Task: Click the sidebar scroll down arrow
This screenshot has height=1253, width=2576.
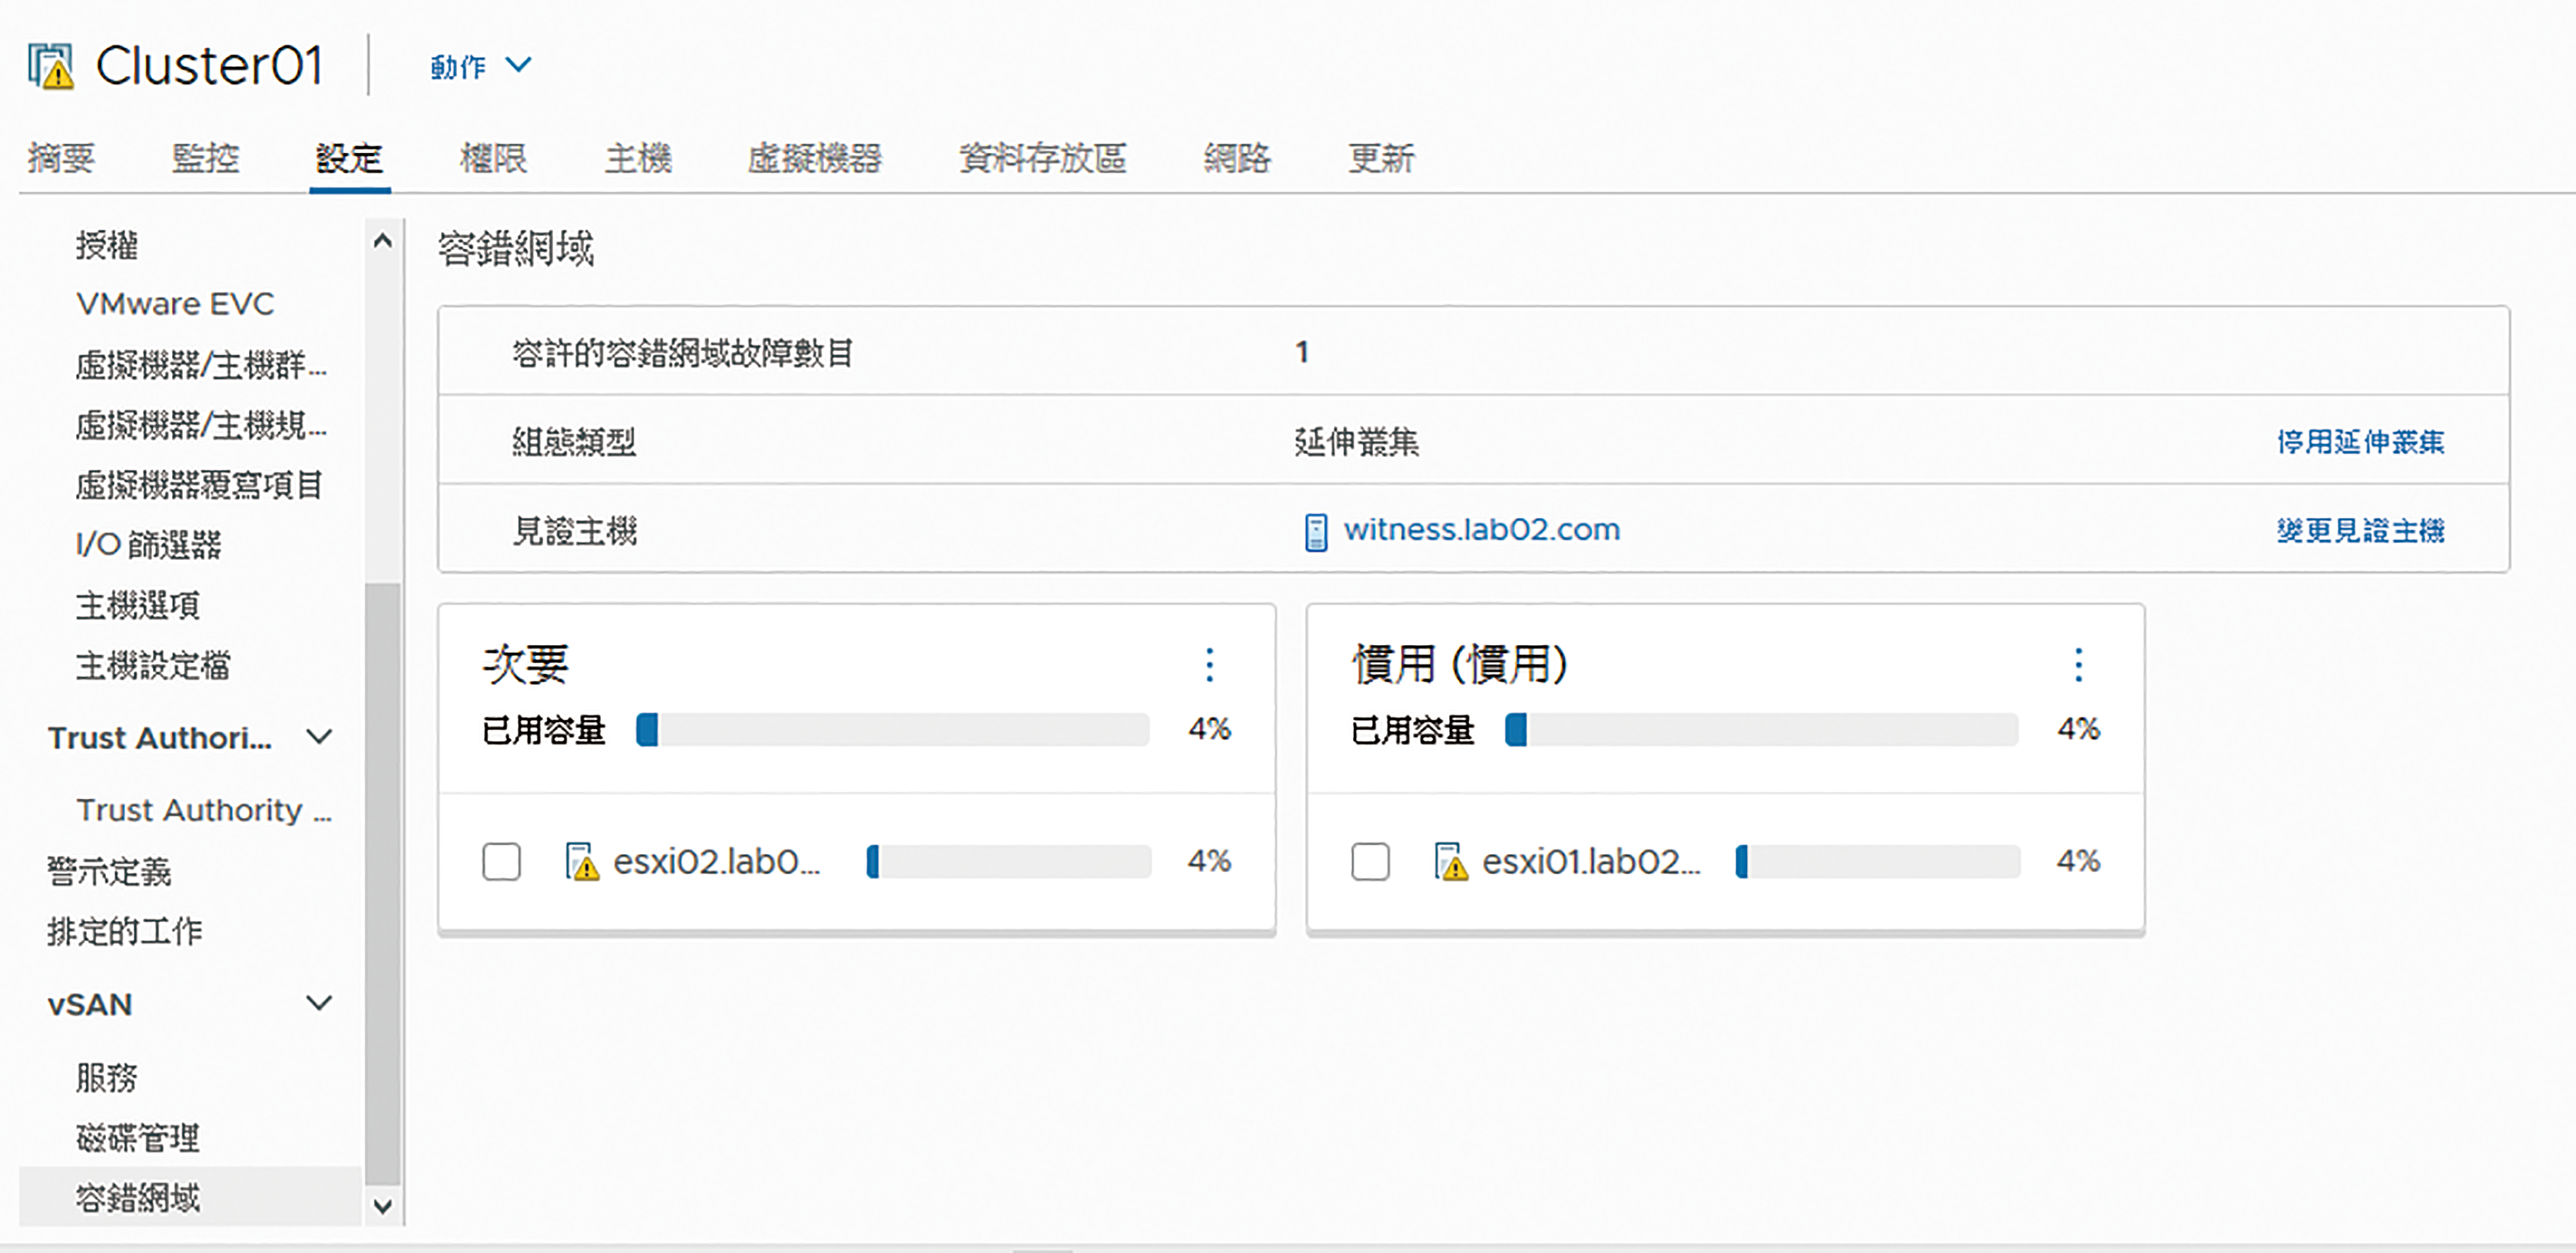Action: [x=382, y=1205]
